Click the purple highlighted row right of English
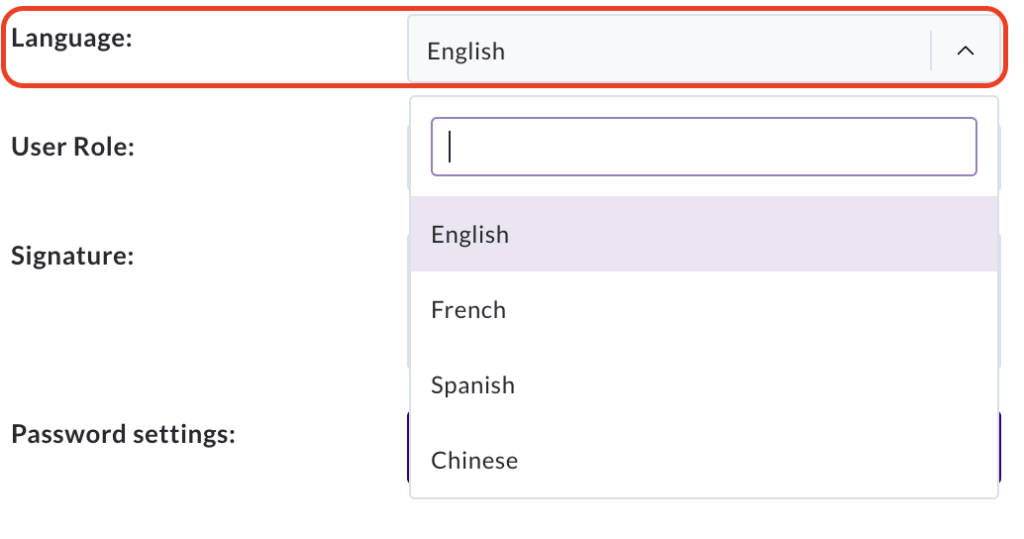Viewport: 1024px width, 539px height. click(753, 234)
